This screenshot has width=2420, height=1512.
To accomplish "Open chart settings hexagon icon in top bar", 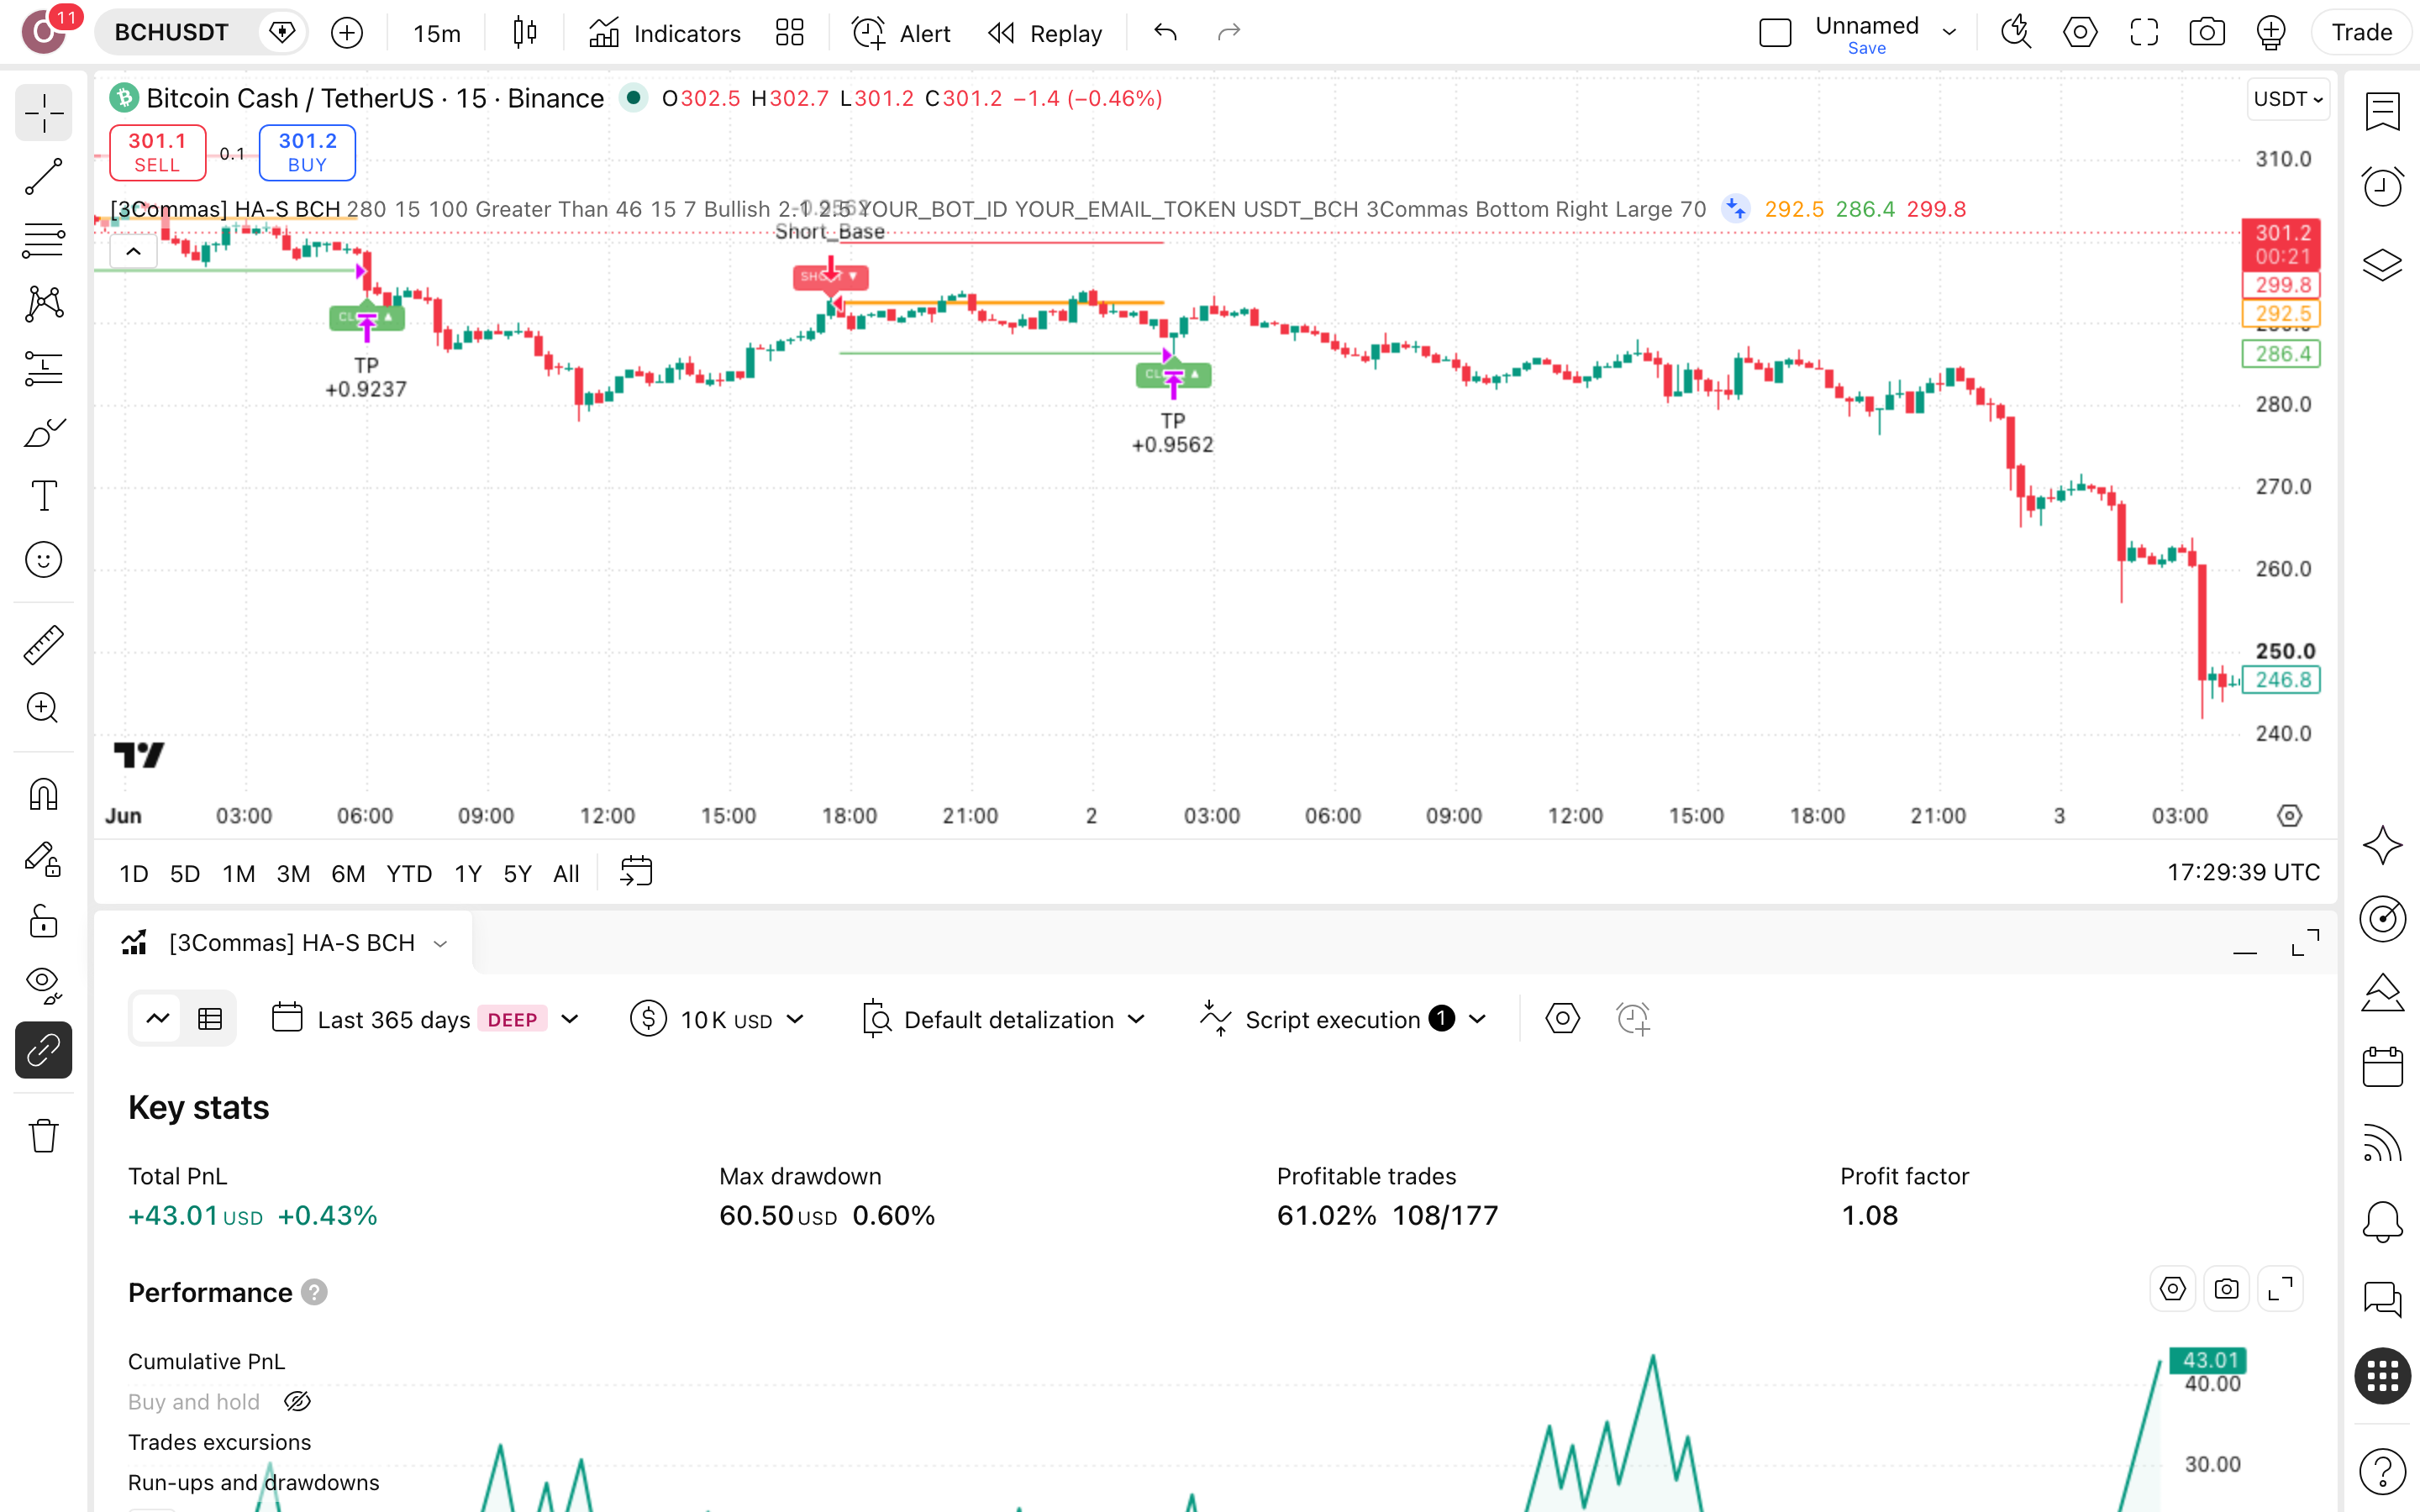I will pos(2080,33).
